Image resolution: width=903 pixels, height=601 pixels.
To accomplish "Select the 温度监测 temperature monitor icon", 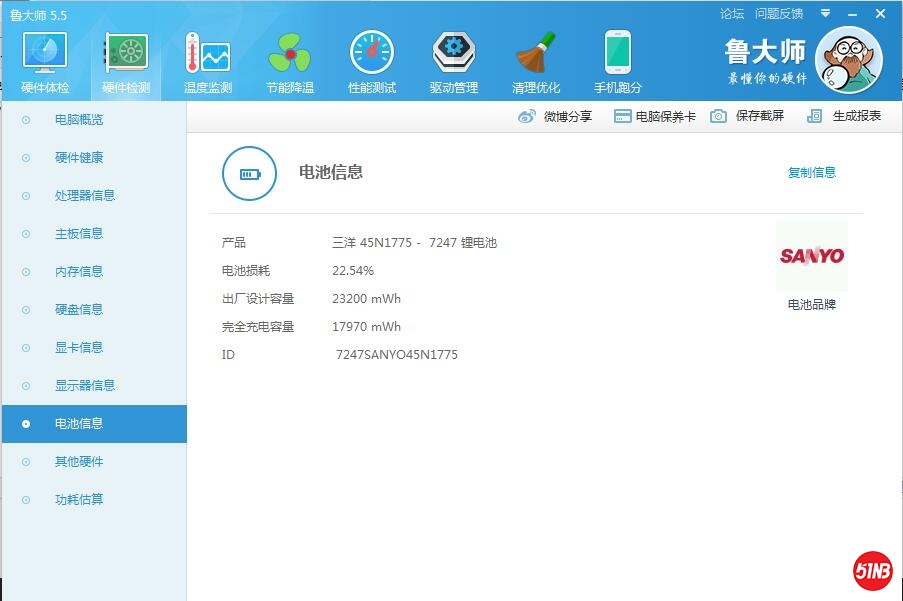I will pyautogui.click(x=208, y=53).
